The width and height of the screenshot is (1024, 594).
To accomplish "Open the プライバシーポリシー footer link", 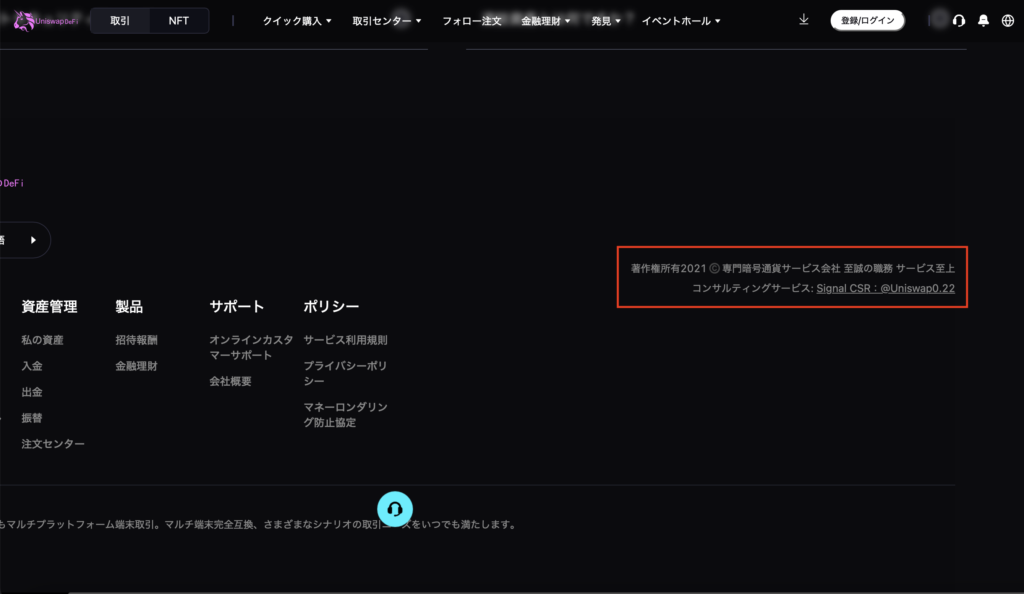I will 345,373.
